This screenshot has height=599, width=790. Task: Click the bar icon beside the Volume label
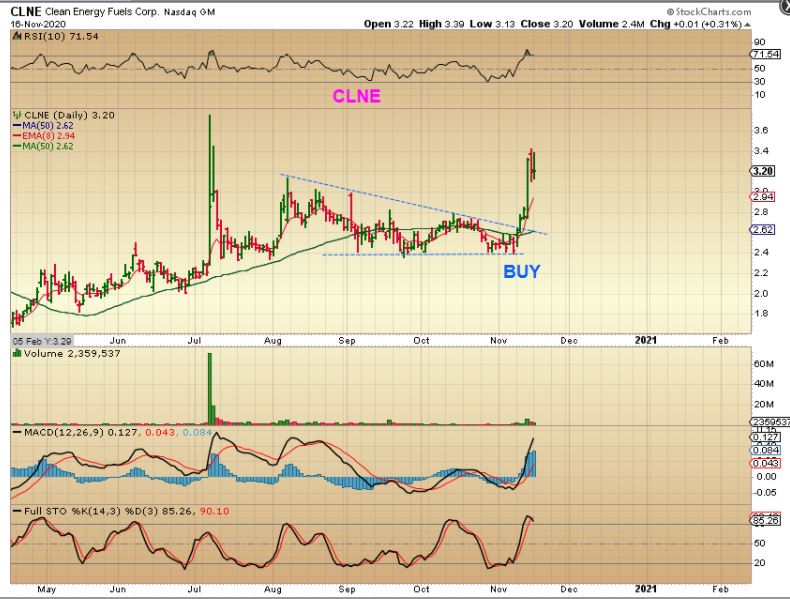(17, 354)
